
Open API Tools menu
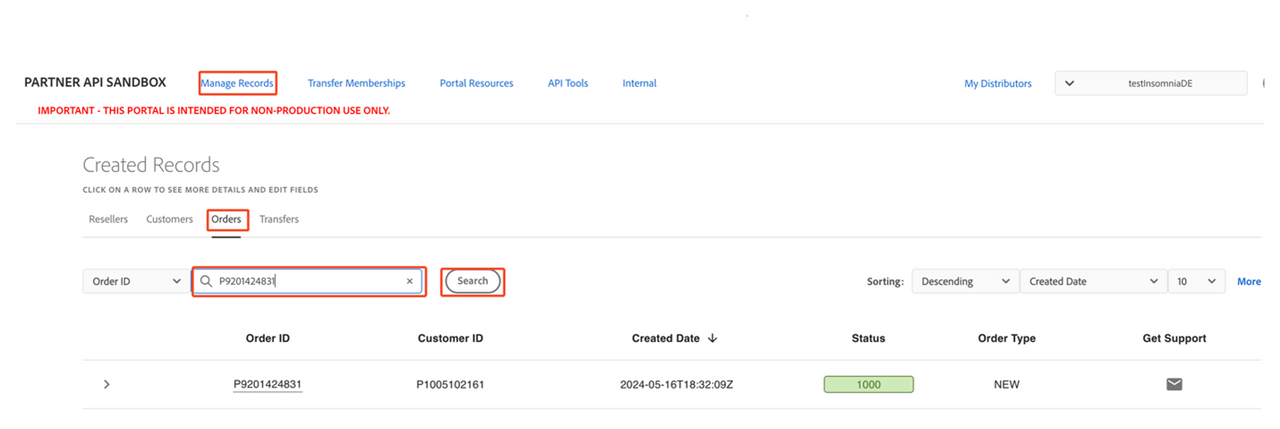(x=568, y=84)
